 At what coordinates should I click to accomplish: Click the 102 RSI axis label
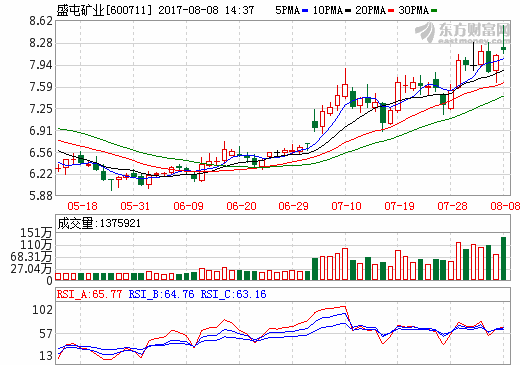click(x=42, y=310)
